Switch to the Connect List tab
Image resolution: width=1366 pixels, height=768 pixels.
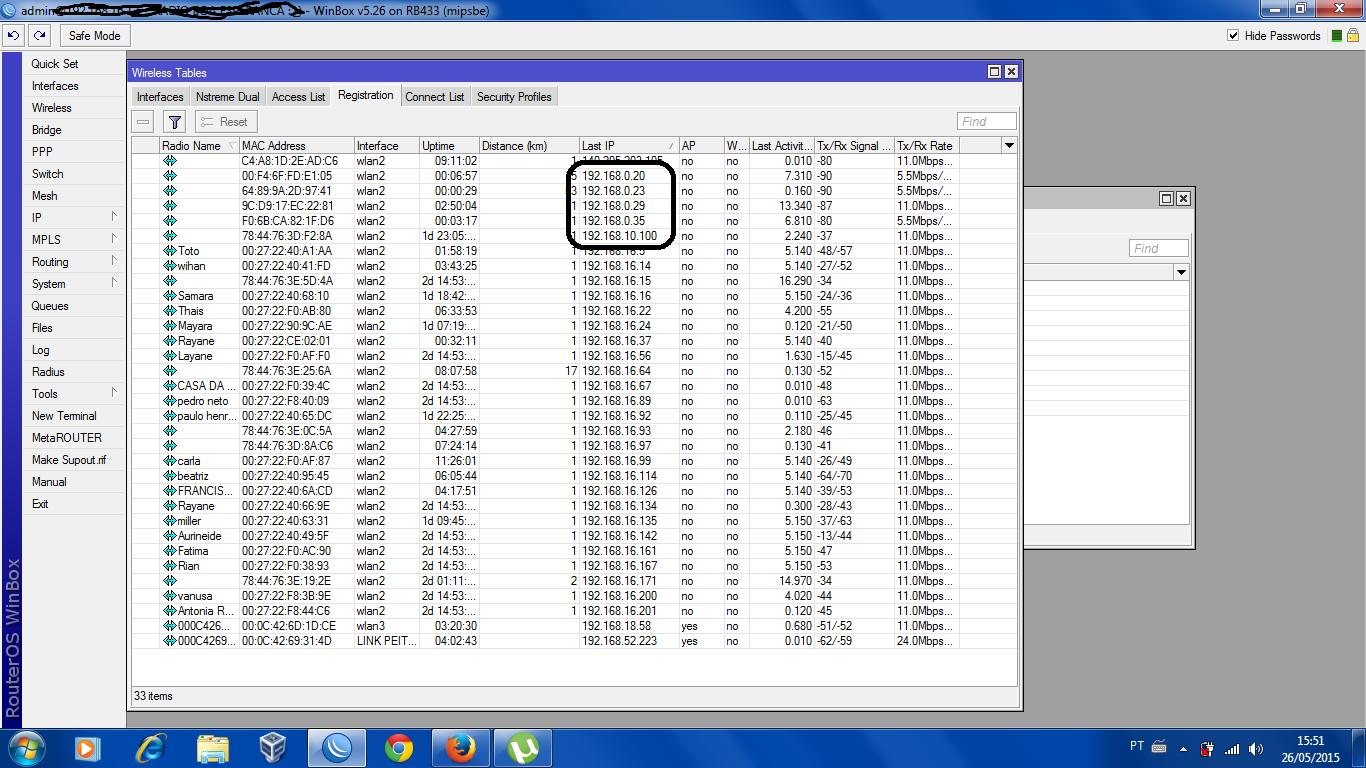435,97
